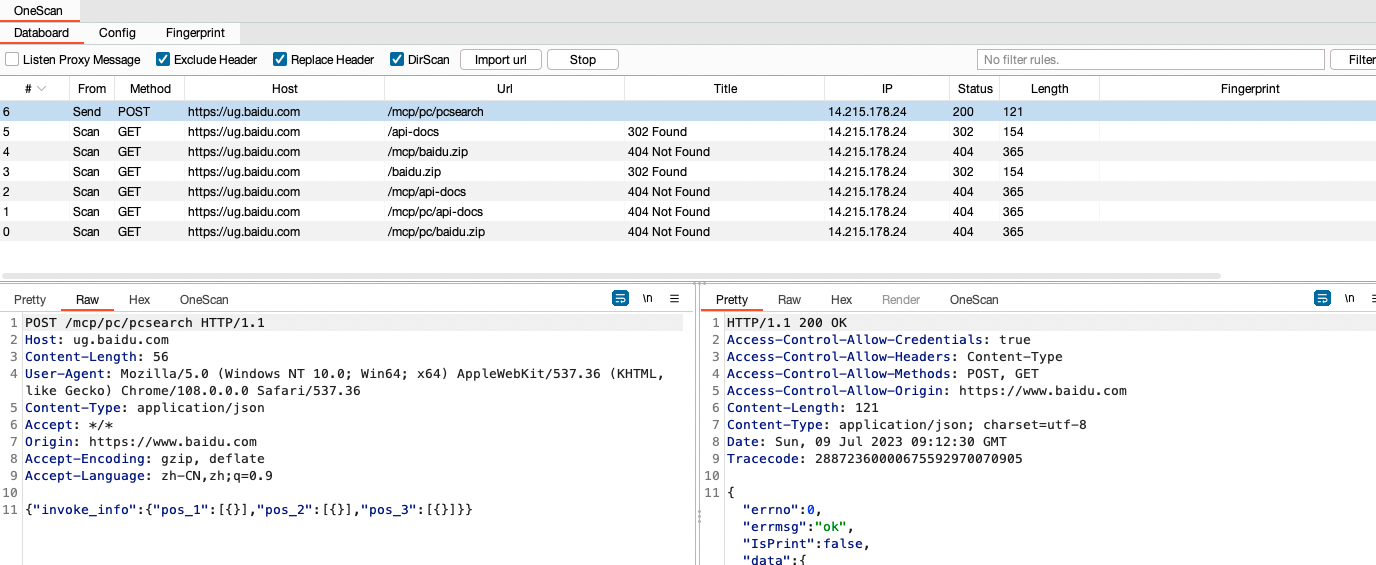The width and height of the screenshot is (1376, 565).
Task: Select the row with url /mcp/pc/api-docs
Action: tap(688, 212)
